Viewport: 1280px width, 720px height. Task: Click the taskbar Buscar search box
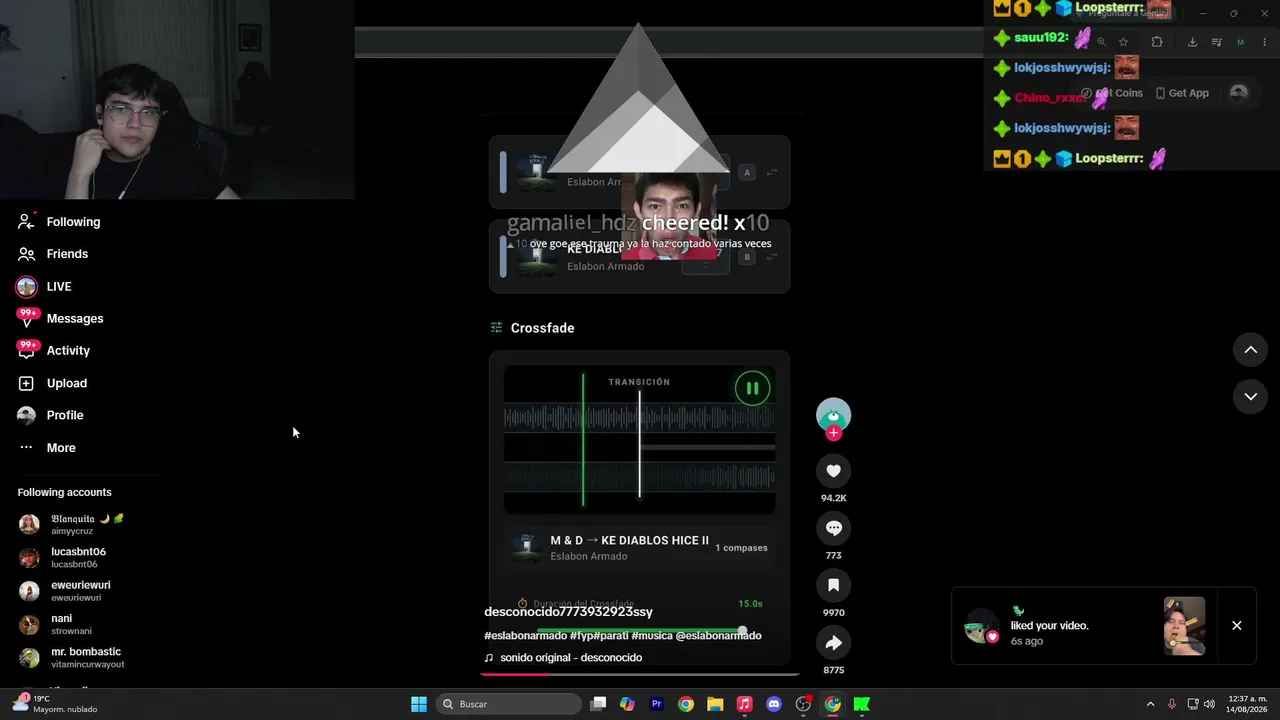[508, 704]
